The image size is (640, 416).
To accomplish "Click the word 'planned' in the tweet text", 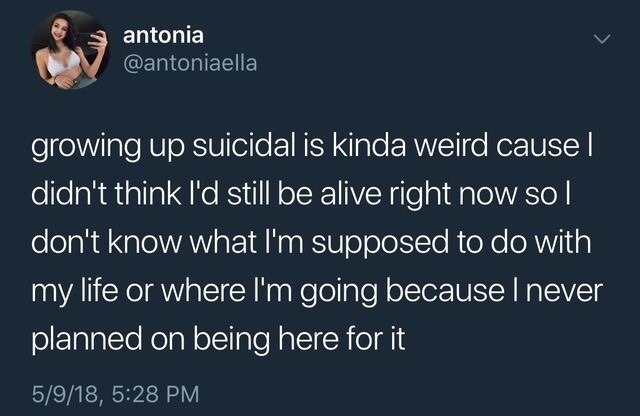I will click(x=87, y=340).
